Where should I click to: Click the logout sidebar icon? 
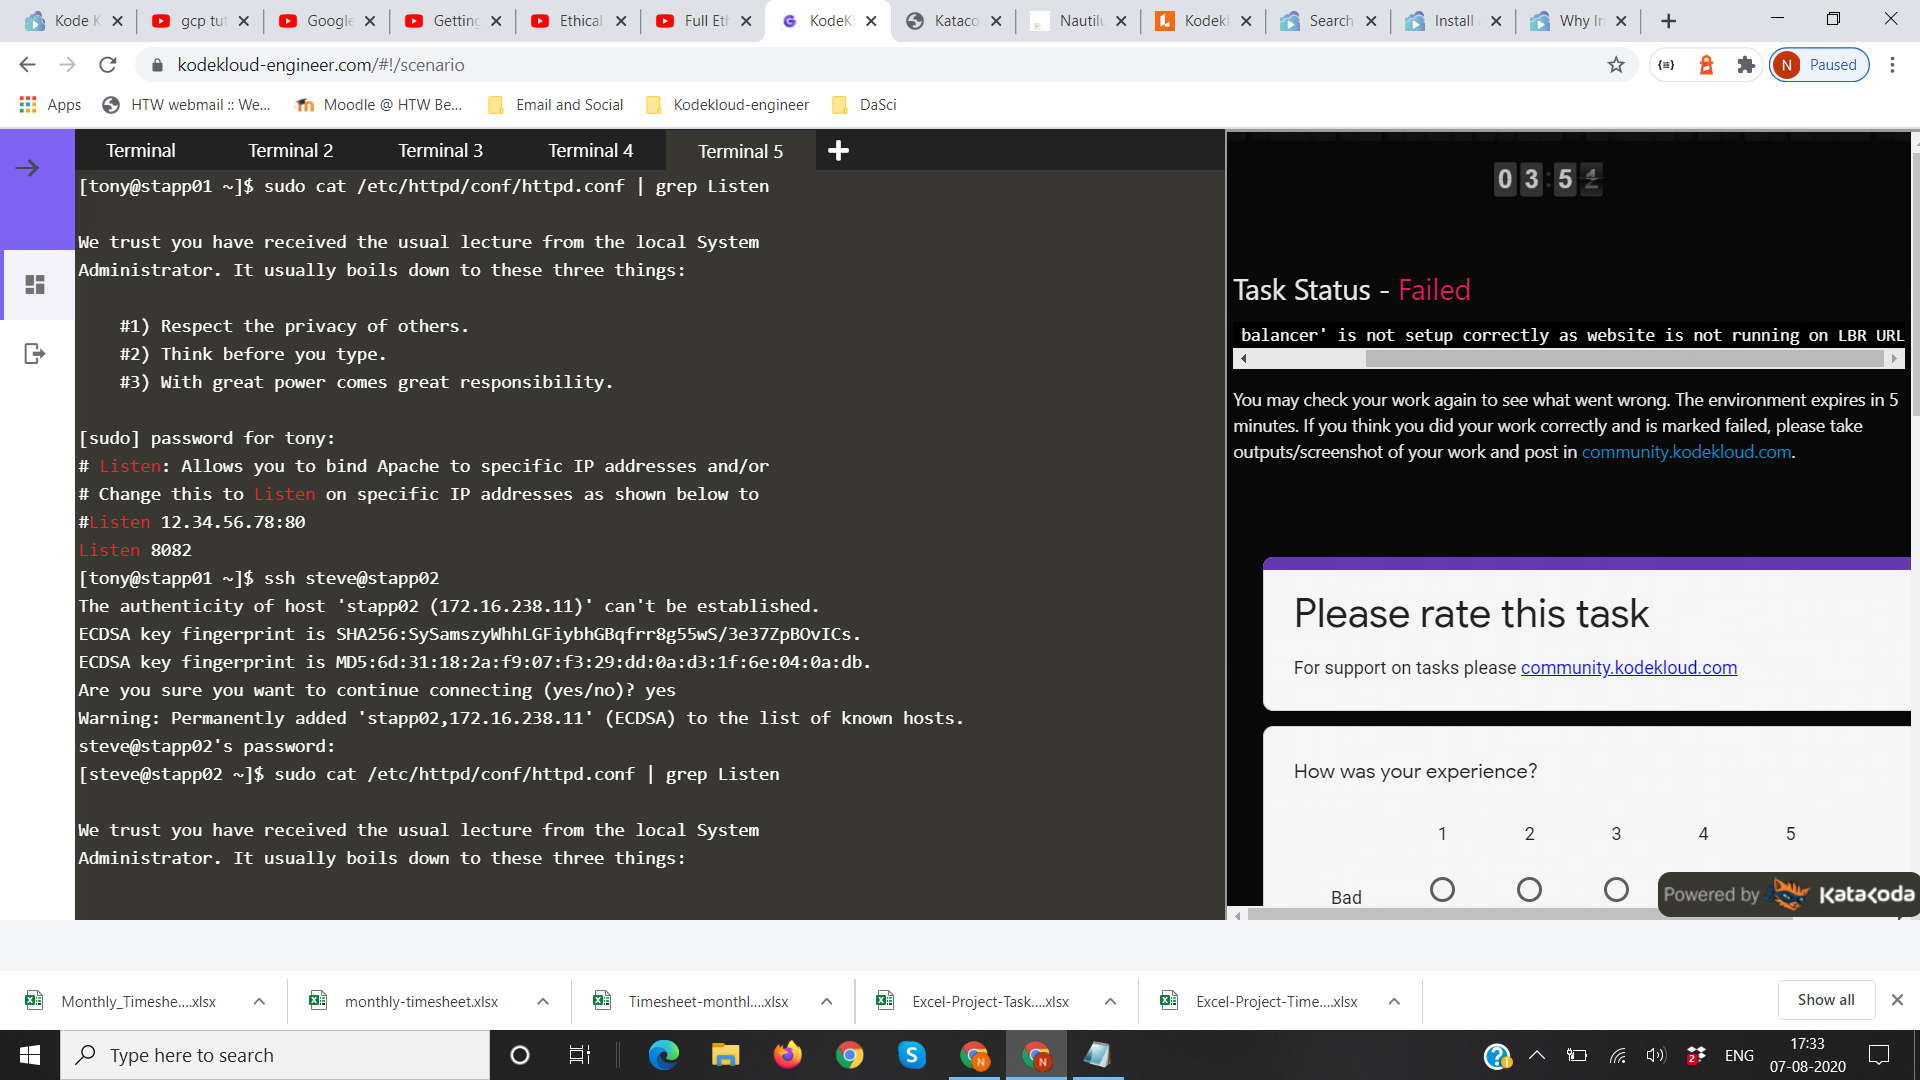(x=35, y=354)
